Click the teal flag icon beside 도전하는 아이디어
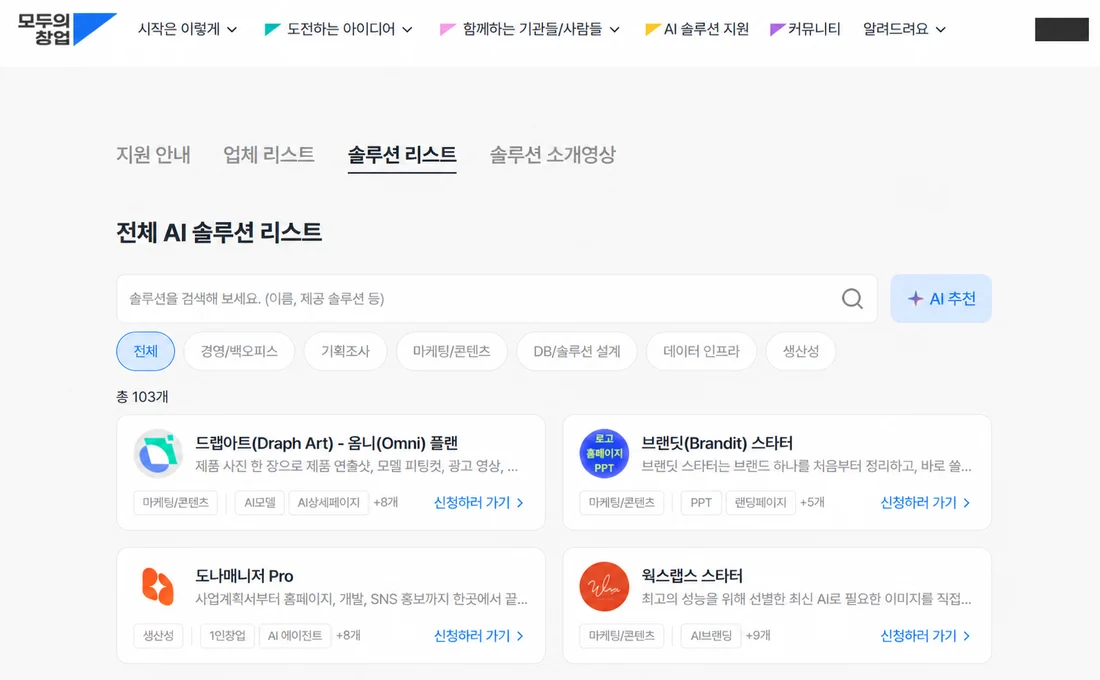Image resolution: width=1100 pixels, height=680 pixels. tap(272, 29)
